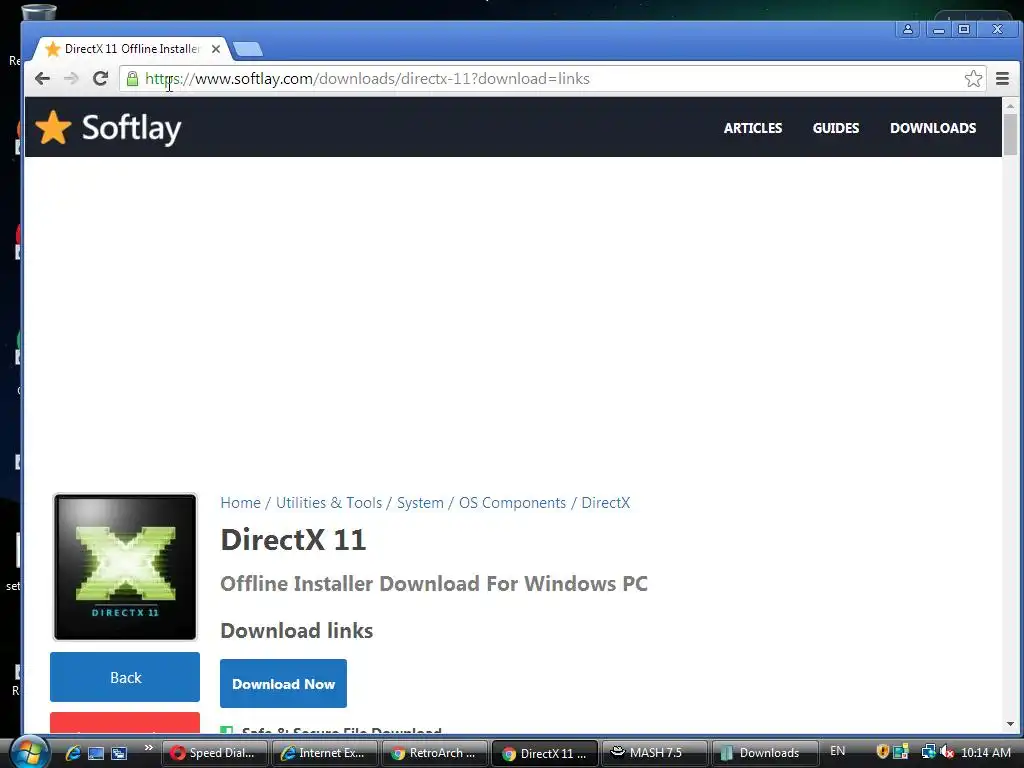Viewport: 1024px width, 768px height.
Task: Reload the page with refresh icon
Action: tap(100, 79)
